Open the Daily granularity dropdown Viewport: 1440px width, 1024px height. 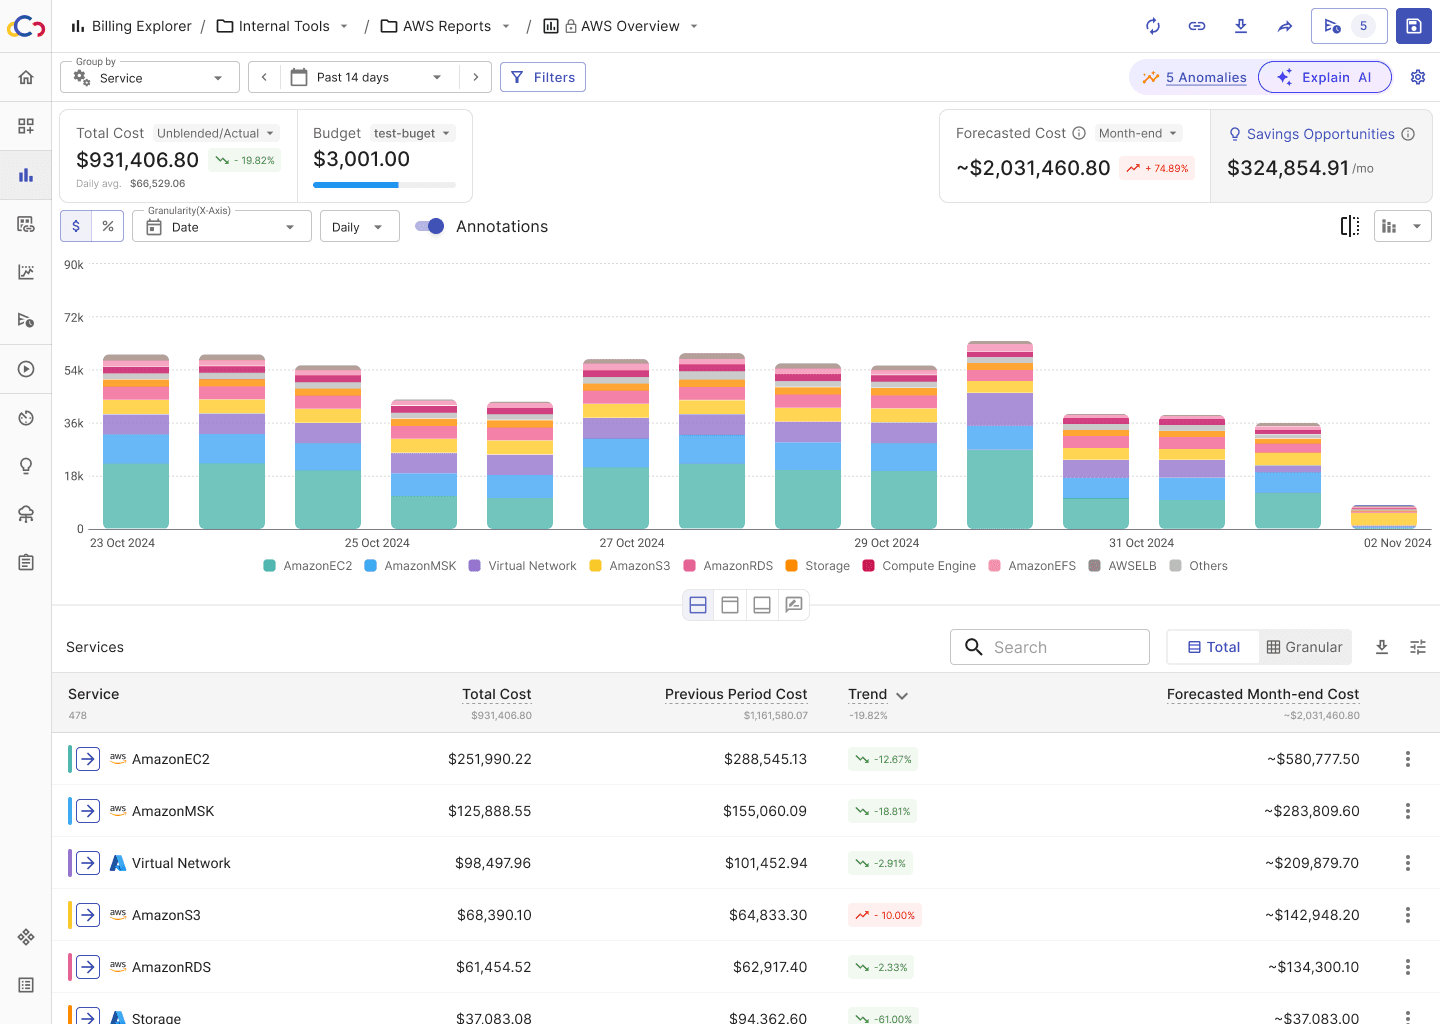(360, 226)
